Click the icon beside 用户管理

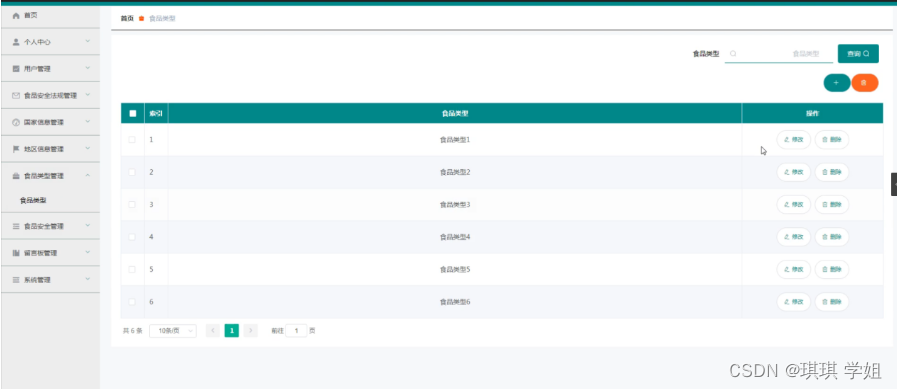pyautogui.click(x=16, y=69)
